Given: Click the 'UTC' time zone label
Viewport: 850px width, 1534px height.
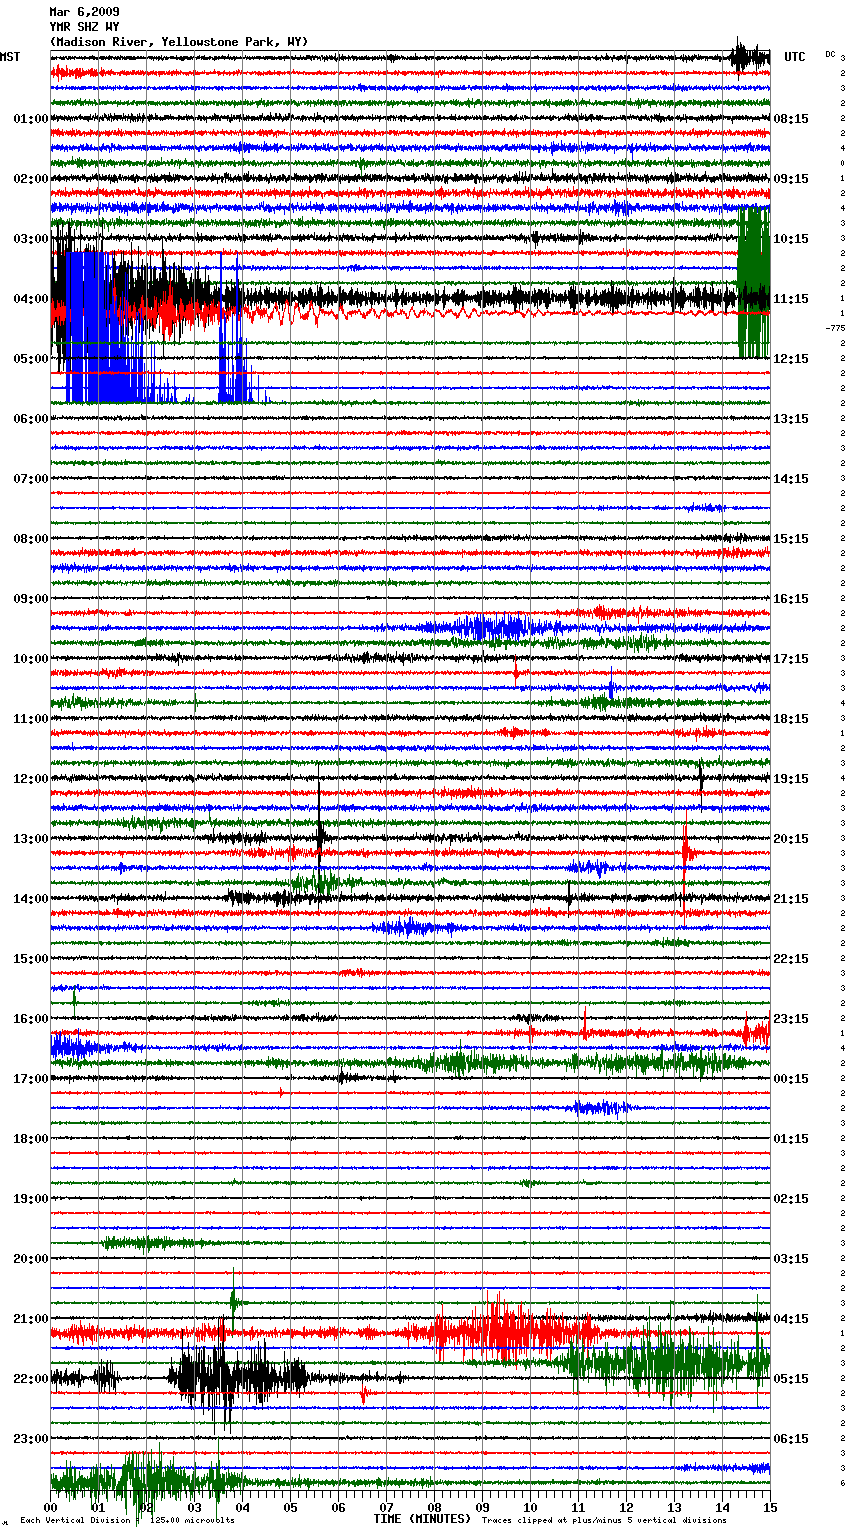Looking at the screenshot, I should [794, 57].
